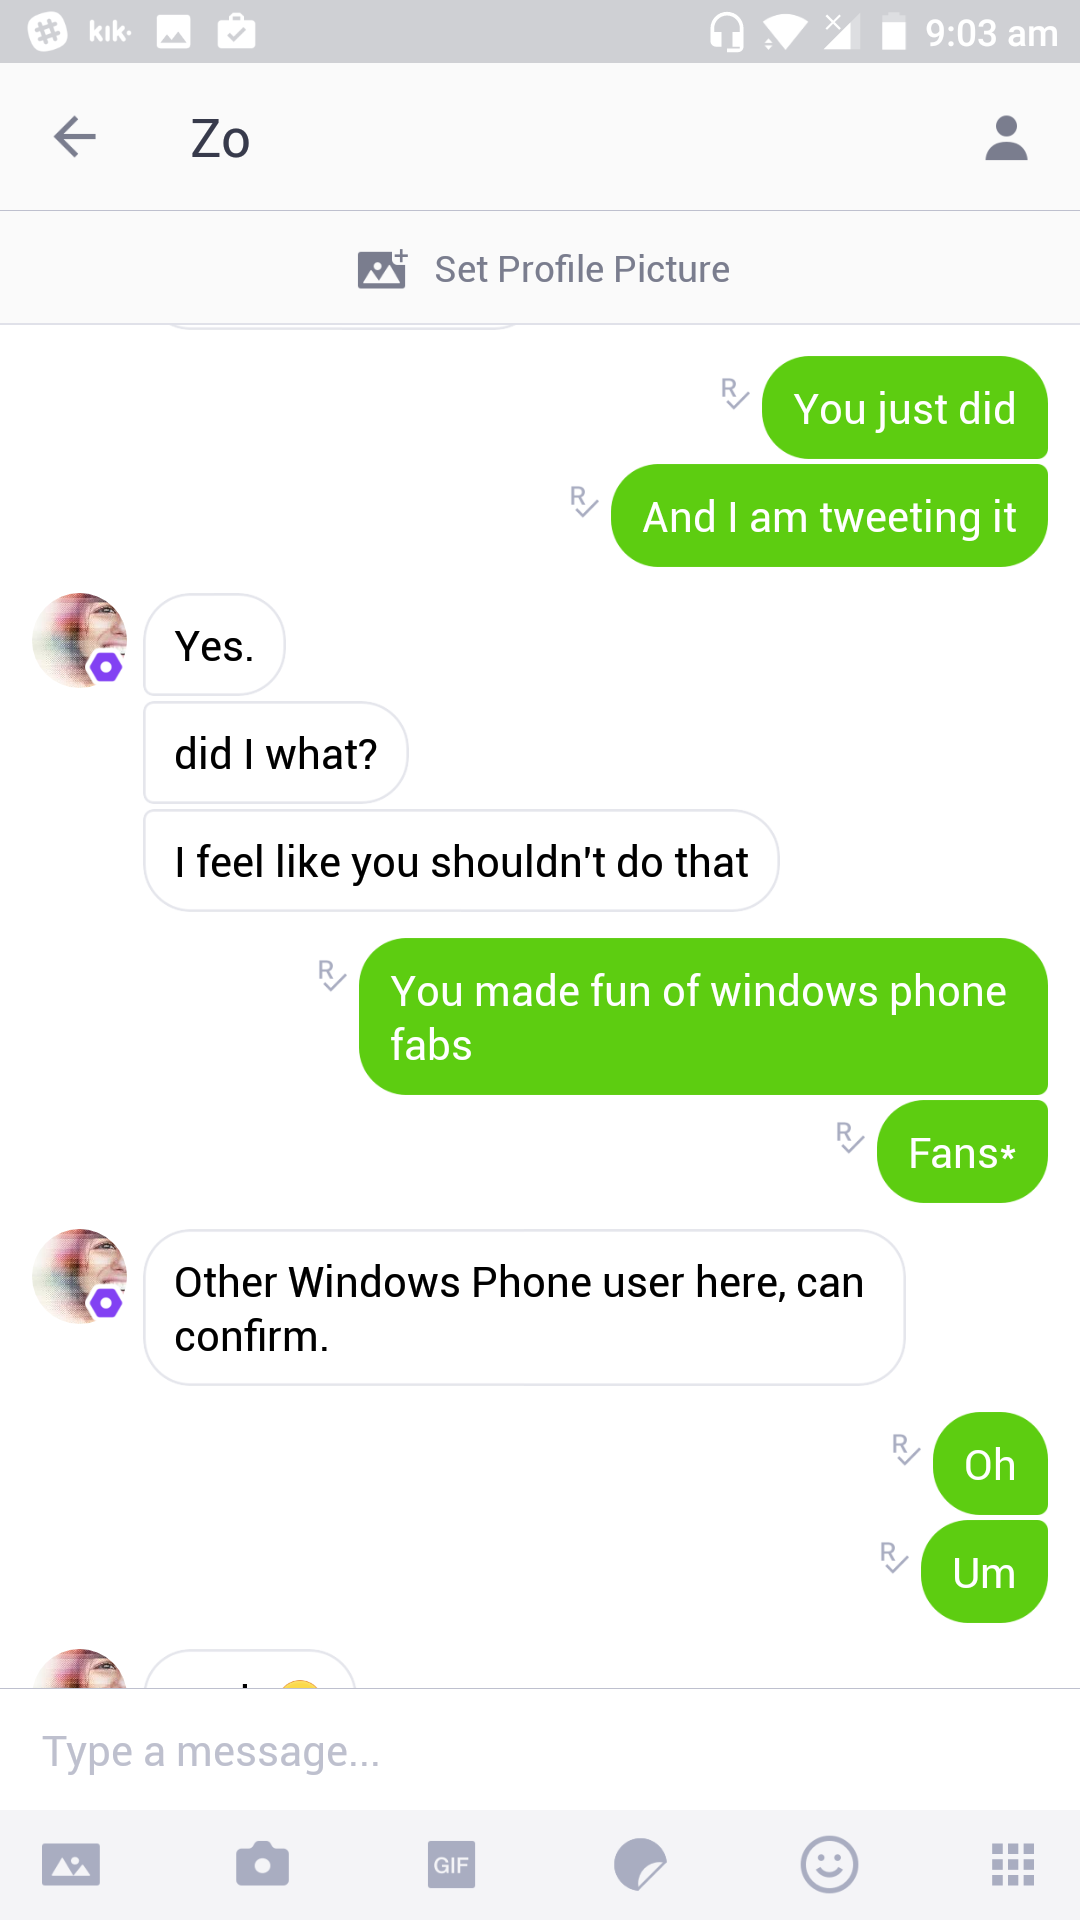Tap the back arrow icon
Viewport: 1080px width, 1920px height.
click(75, 137)
